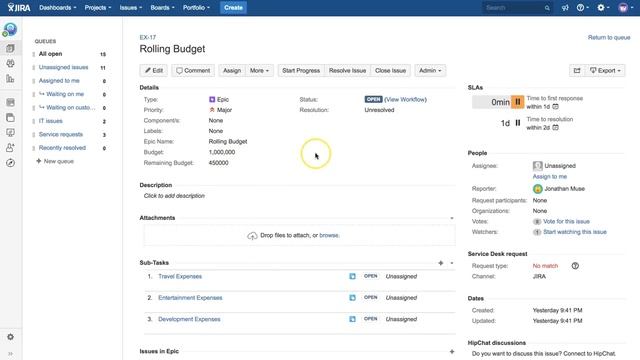The width and height of the screenshot is (640, 360).
Task: Open the Portfolio menu
Action: click(196, 8)
